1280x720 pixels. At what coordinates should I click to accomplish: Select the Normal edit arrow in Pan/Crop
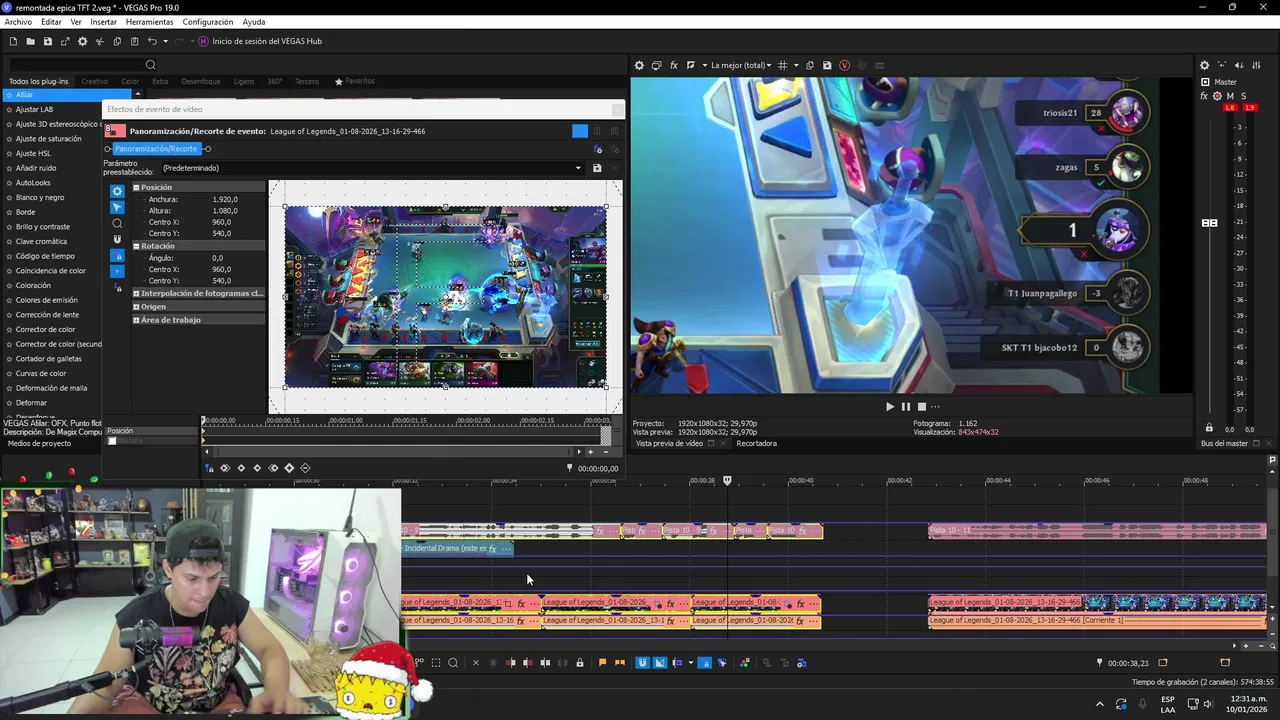click(117, 207)
